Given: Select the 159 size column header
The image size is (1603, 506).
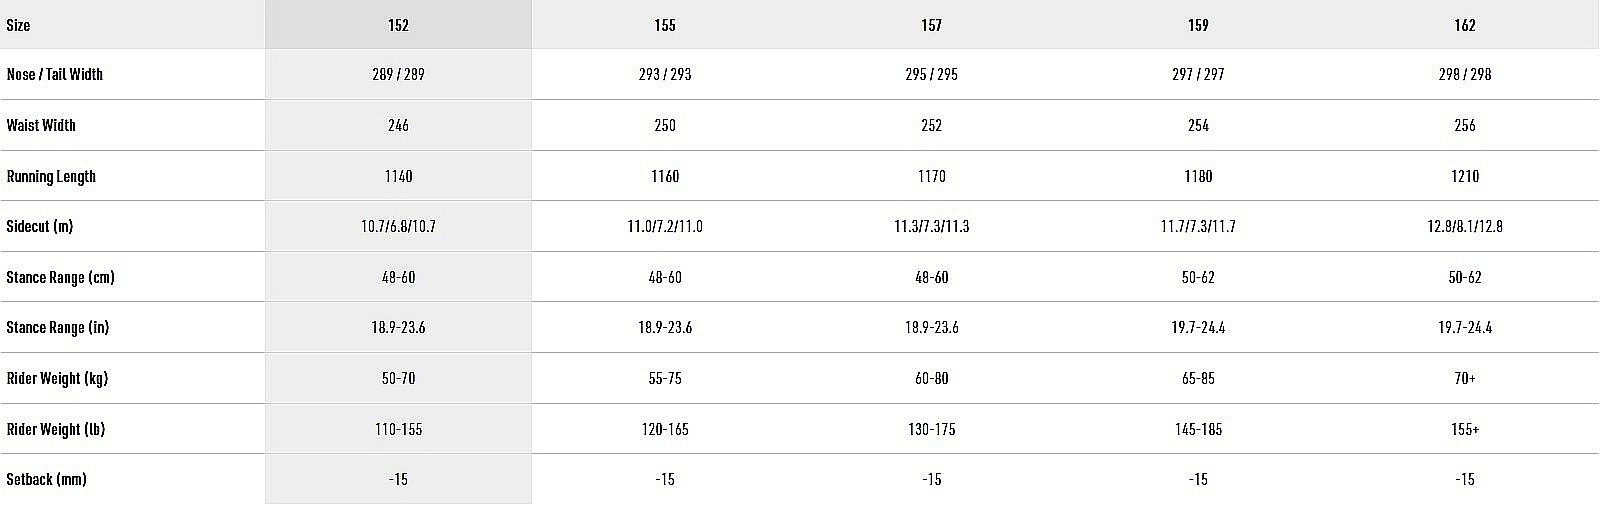Looking at the screenshot, I should pyautogui.click(x=1198, y=25).
